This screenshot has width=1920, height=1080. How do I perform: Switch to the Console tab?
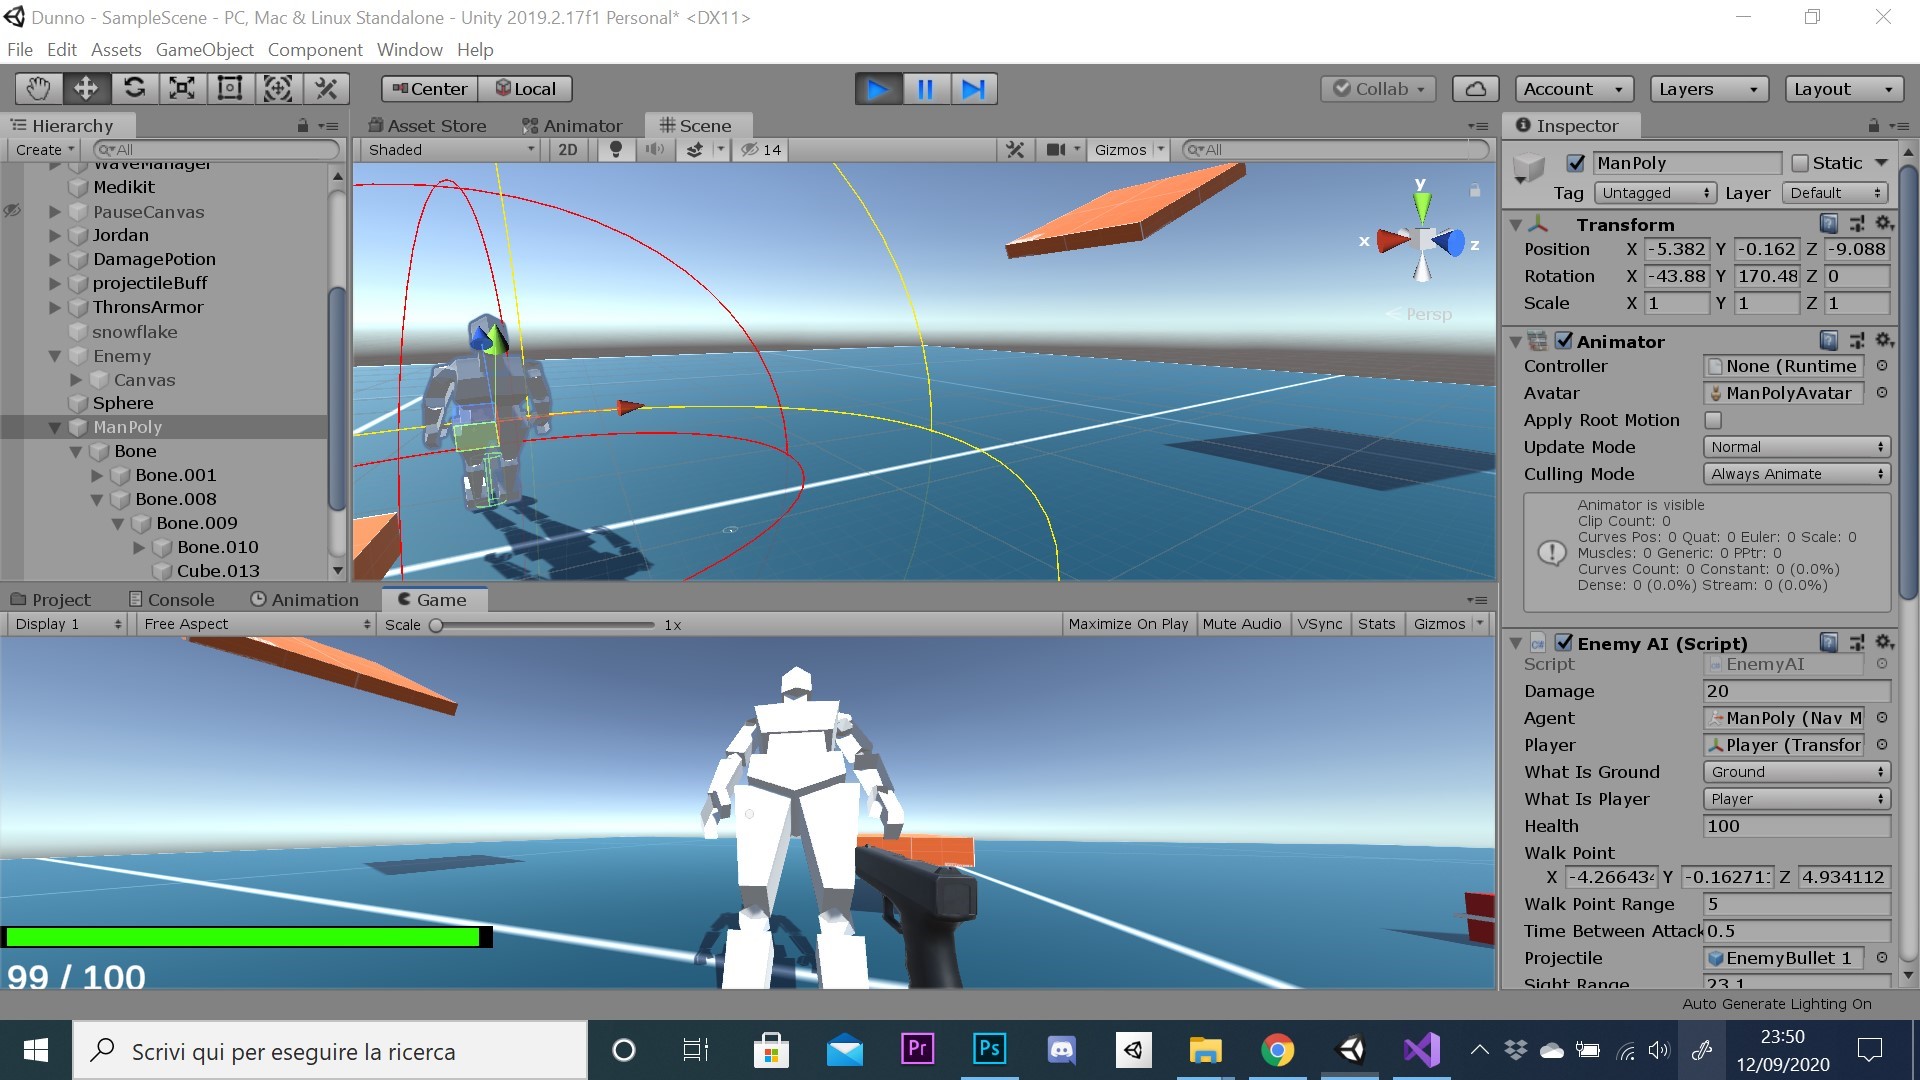point(171,600)
